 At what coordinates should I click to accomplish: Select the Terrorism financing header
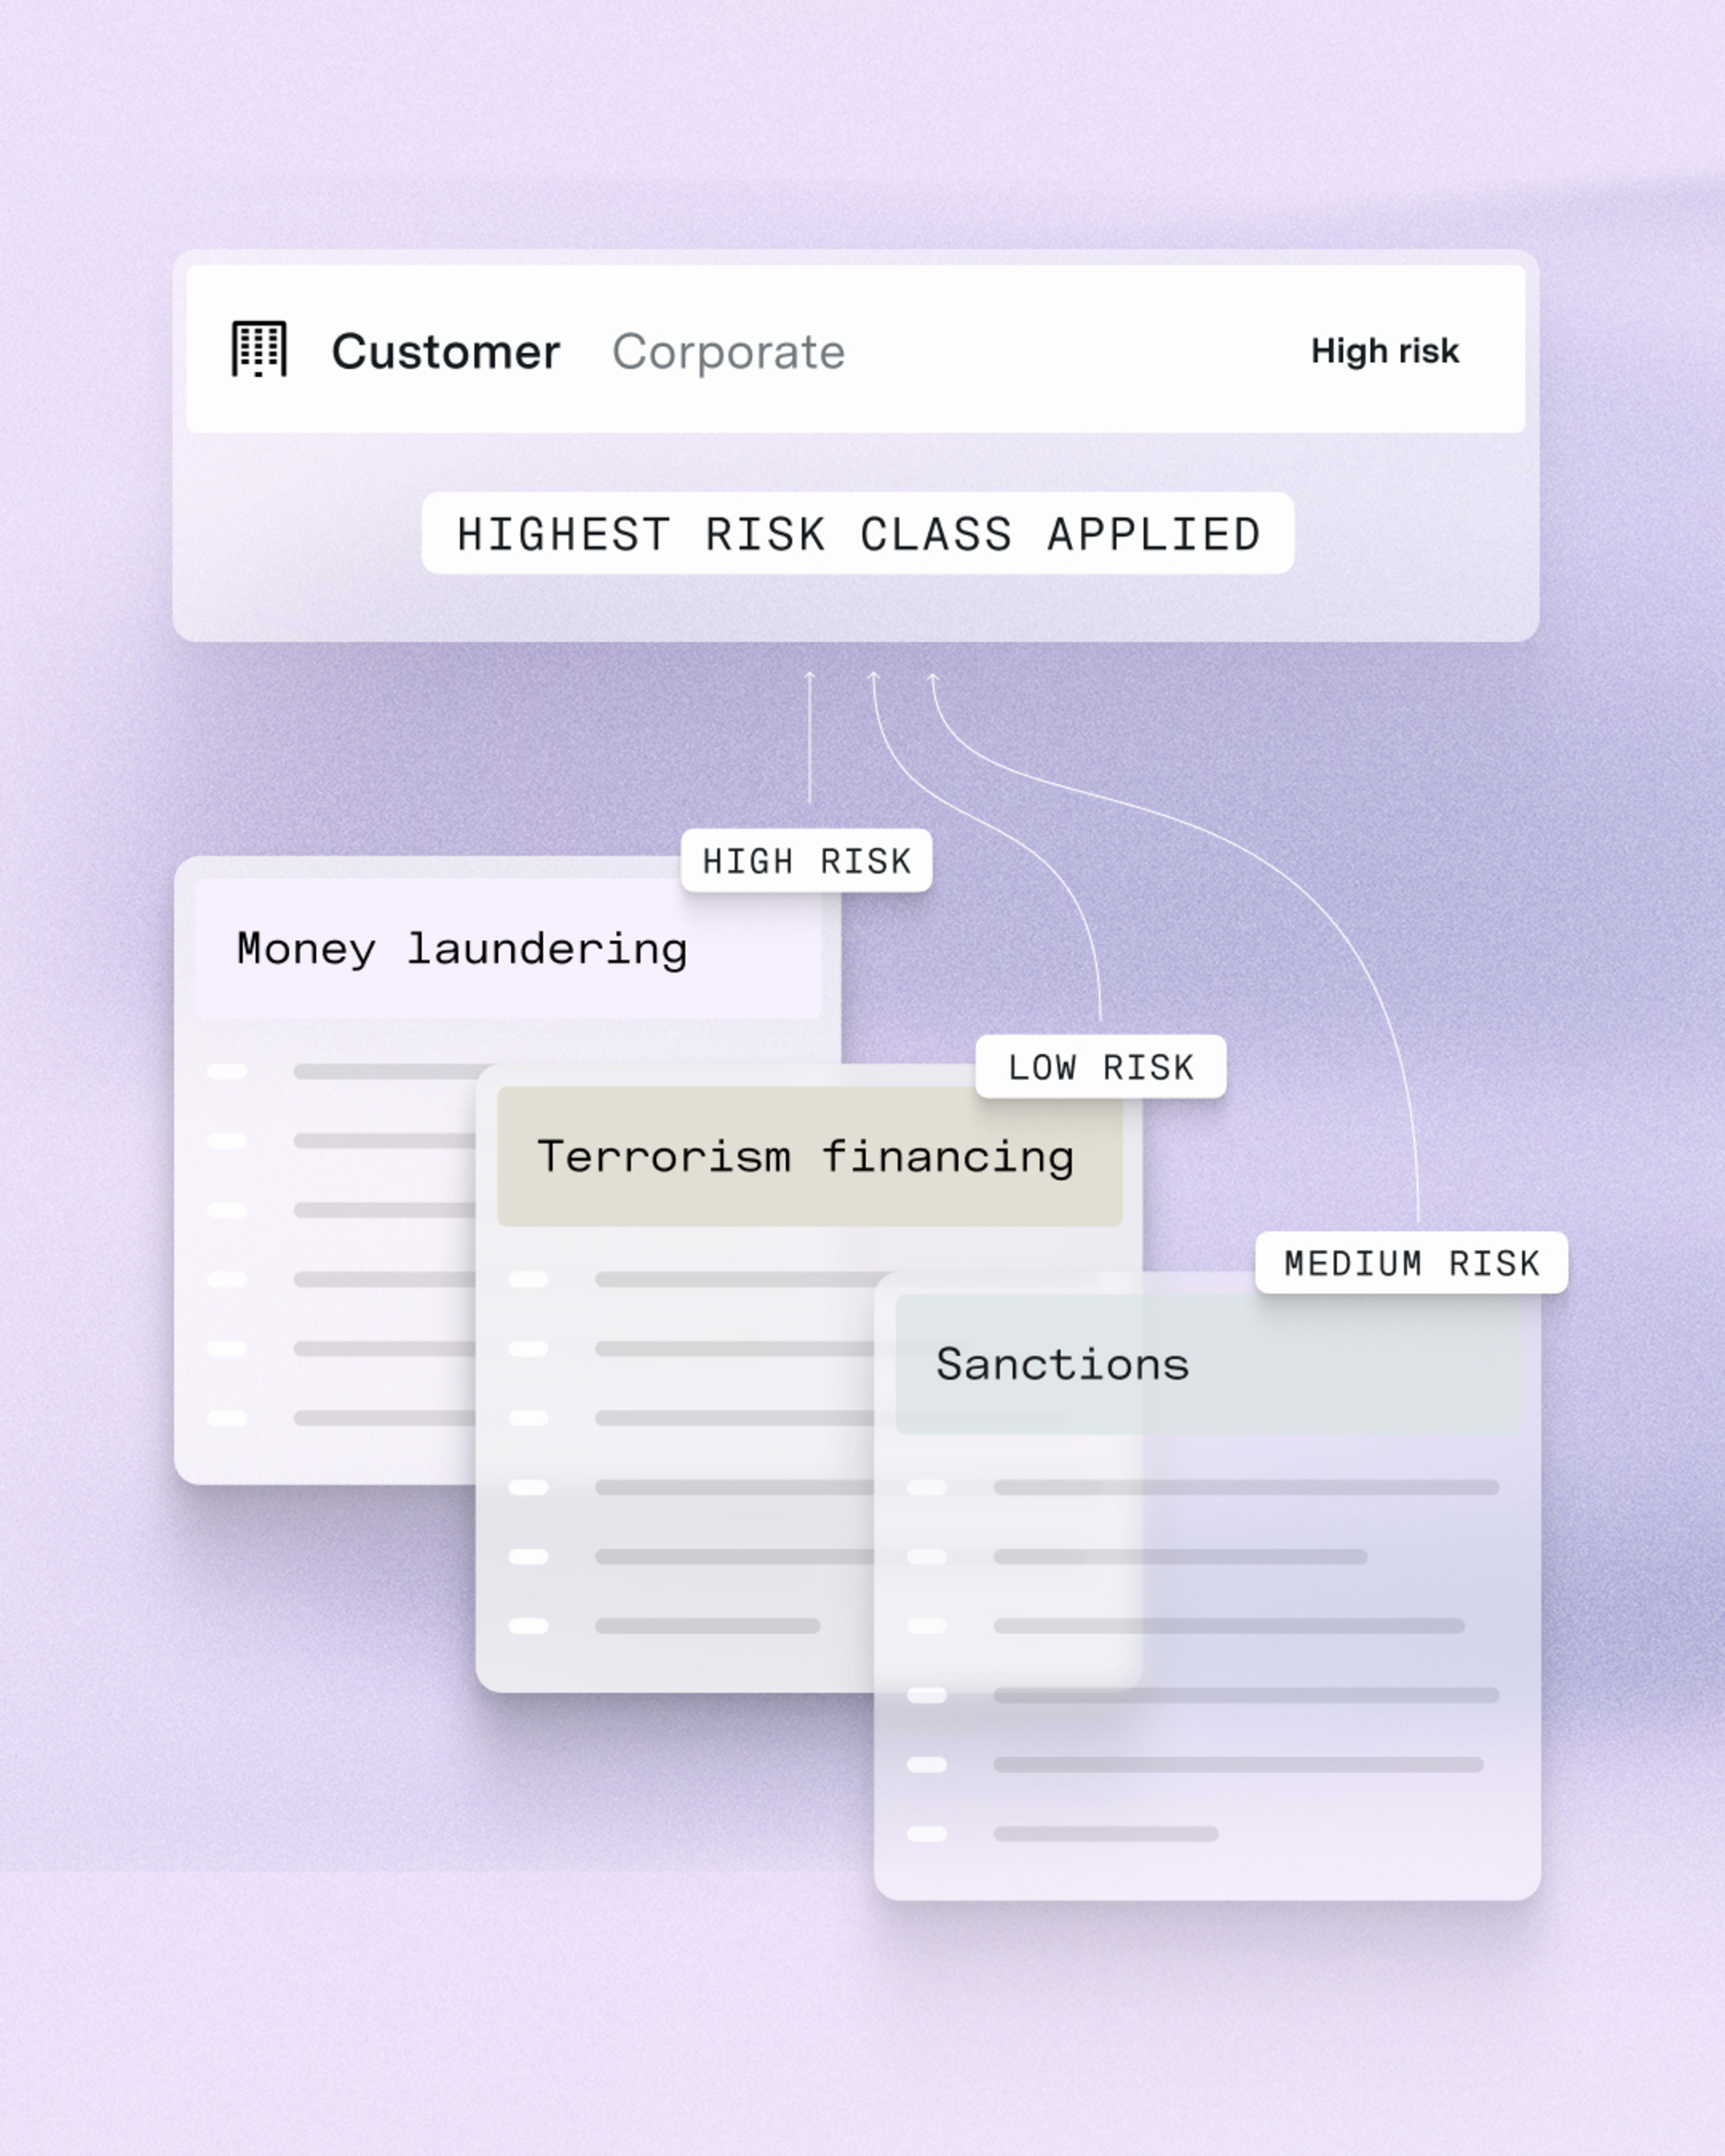coord(808,1157)
